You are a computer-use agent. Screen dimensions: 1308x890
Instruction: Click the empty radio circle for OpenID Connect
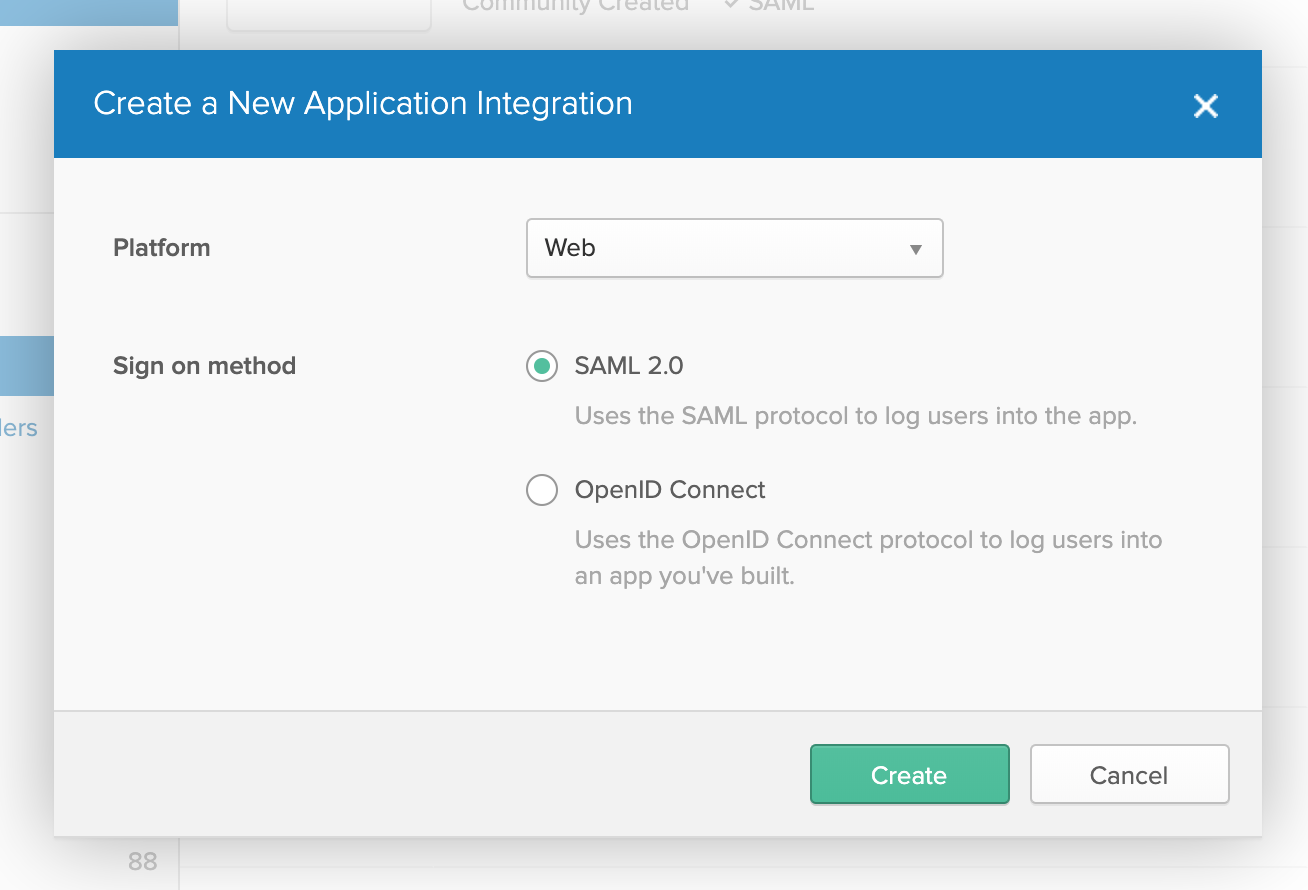[x=541, y=490]
